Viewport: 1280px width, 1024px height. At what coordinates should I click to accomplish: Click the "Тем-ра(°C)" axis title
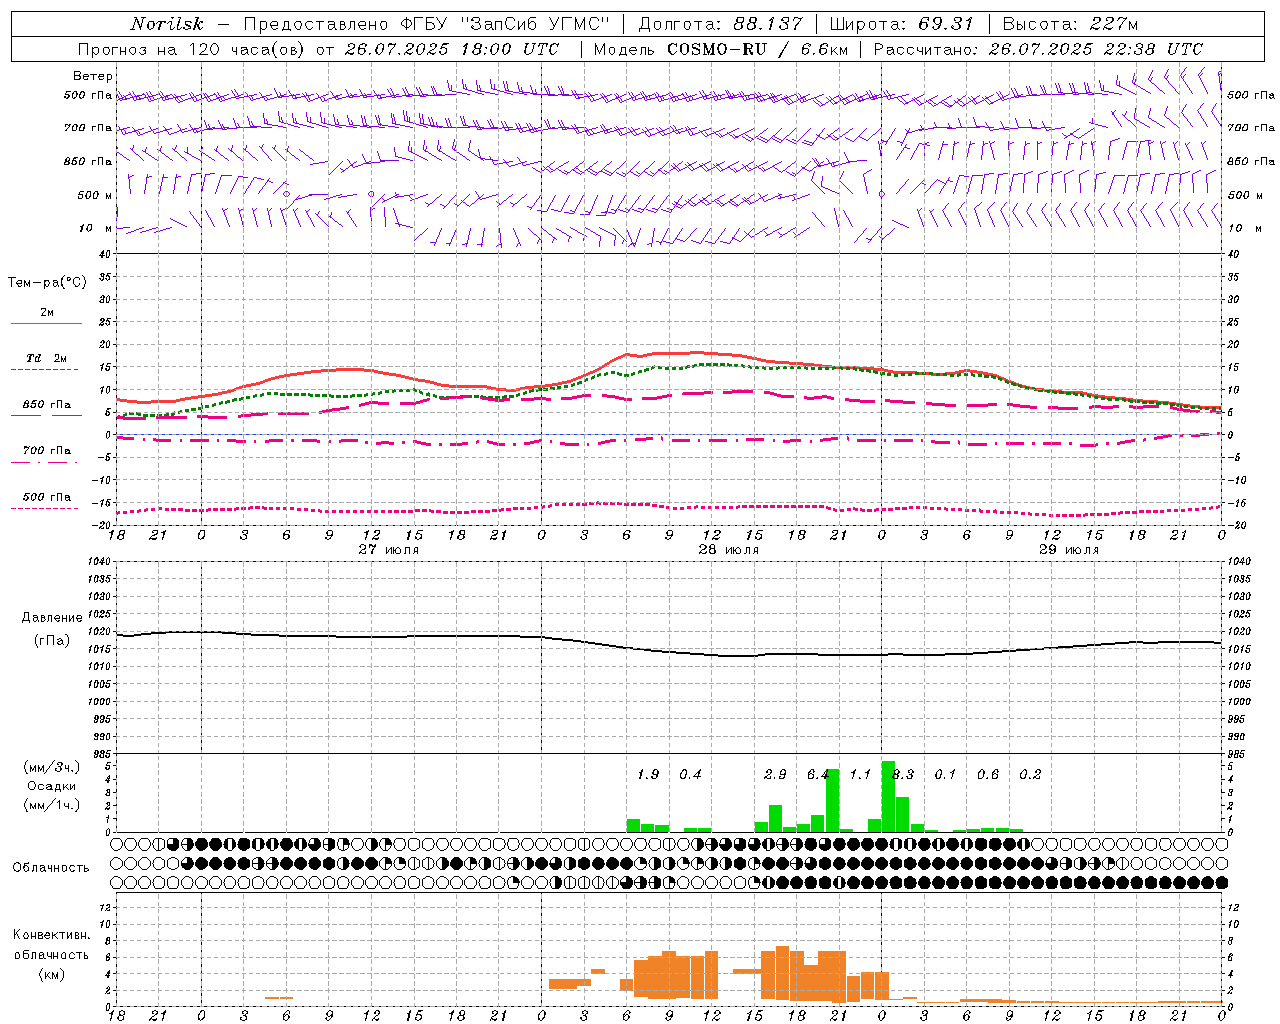47,283
